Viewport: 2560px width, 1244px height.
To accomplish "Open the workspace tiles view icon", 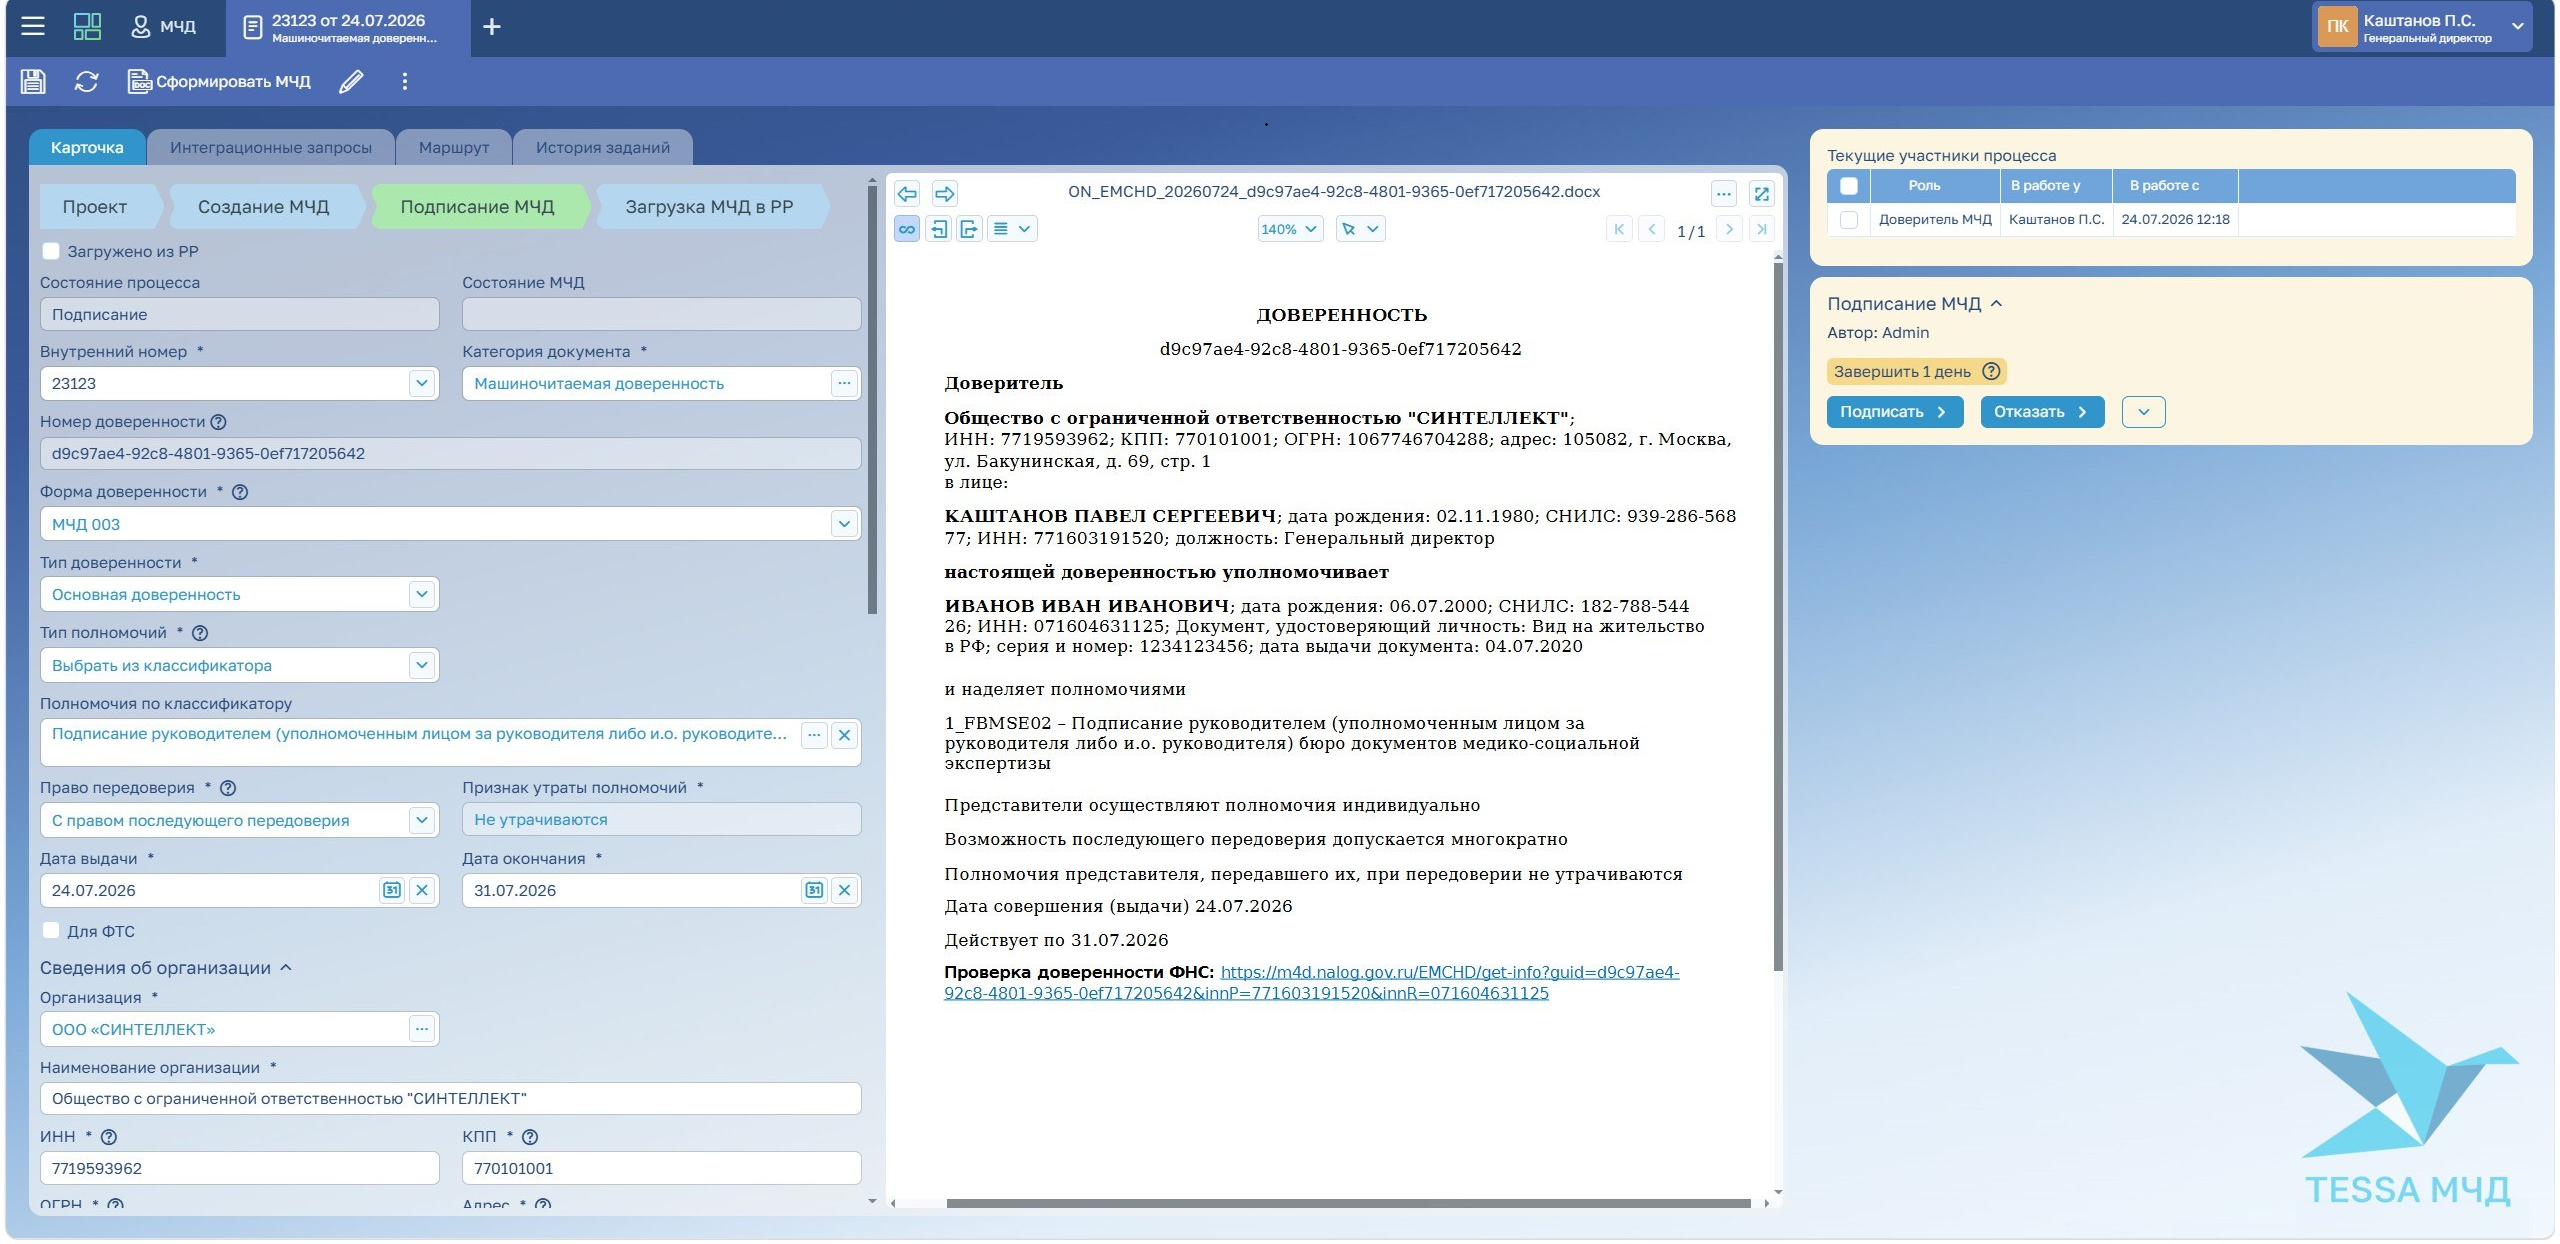I will click(x=87, y=26).
